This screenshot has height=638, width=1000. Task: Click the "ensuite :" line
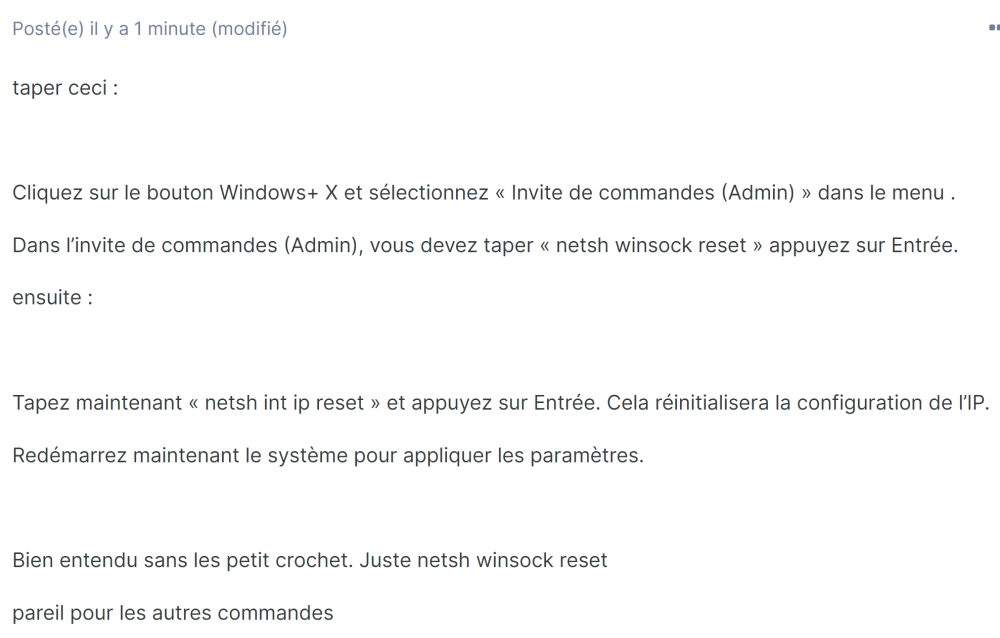coord(52,297)
